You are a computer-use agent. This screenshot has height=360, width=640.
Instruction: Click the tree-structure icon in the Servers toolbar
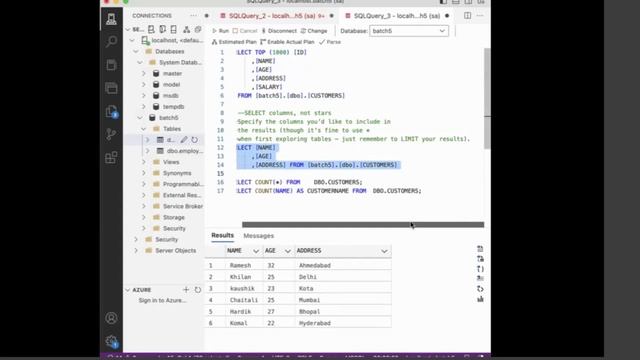click(187, 29)
